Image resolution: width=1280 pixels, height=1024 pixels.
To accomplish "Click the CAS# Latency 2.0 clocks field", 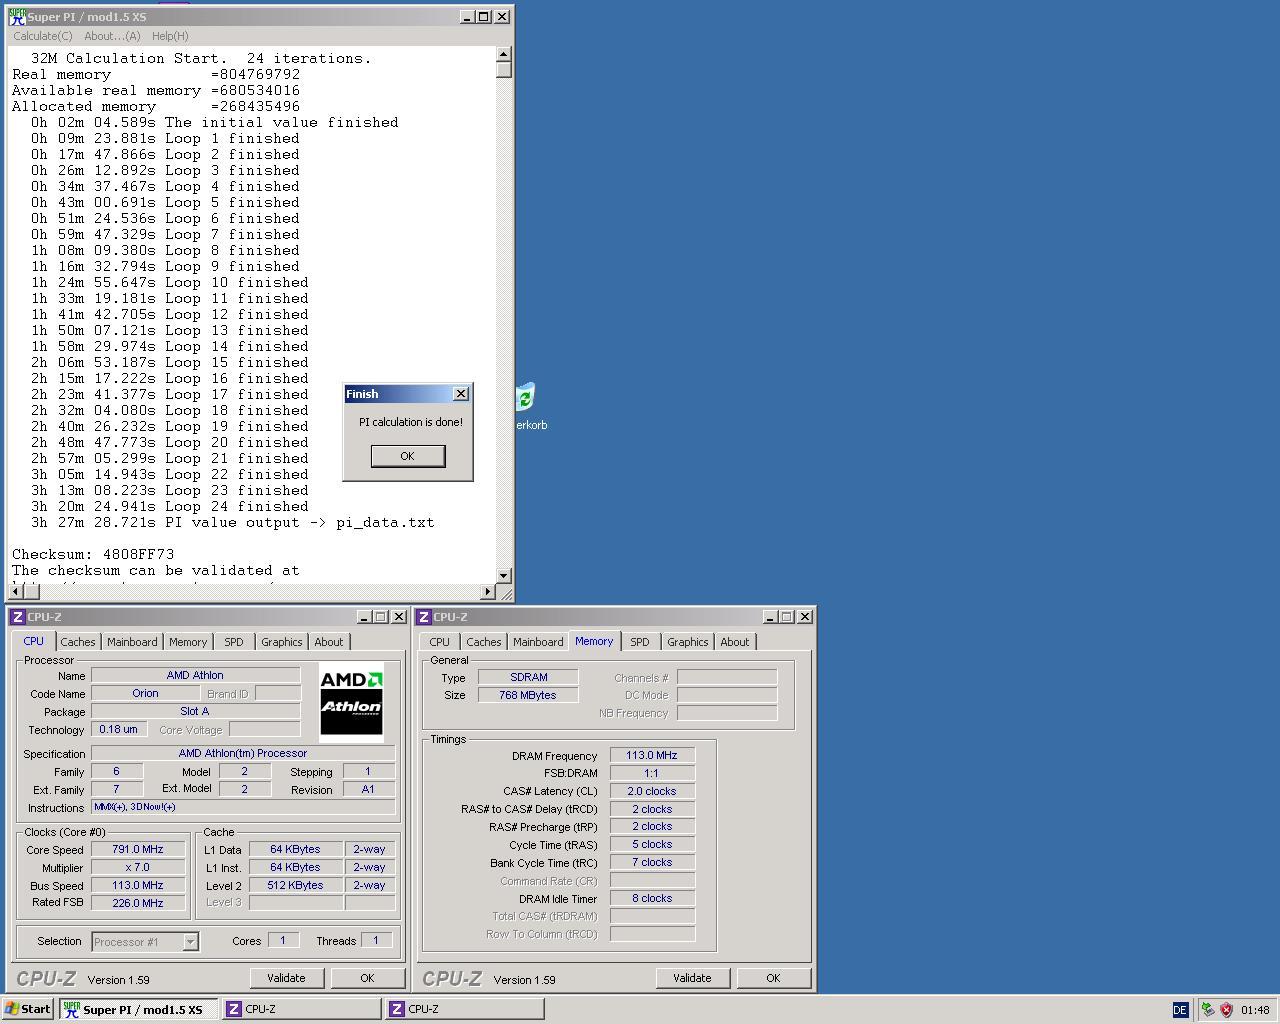I will coord(652,791).
